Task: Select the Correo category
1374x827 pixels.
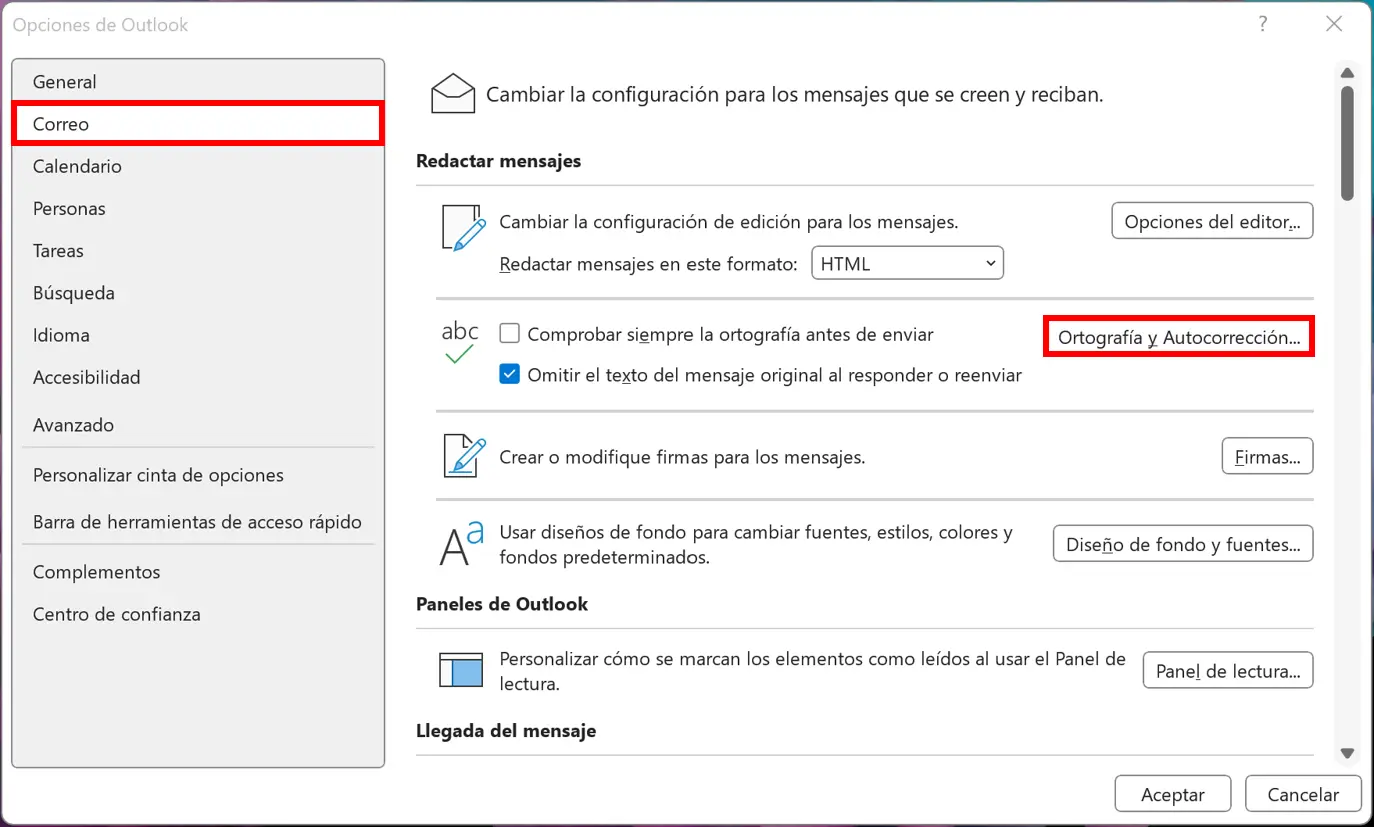Action: (198, 124)
